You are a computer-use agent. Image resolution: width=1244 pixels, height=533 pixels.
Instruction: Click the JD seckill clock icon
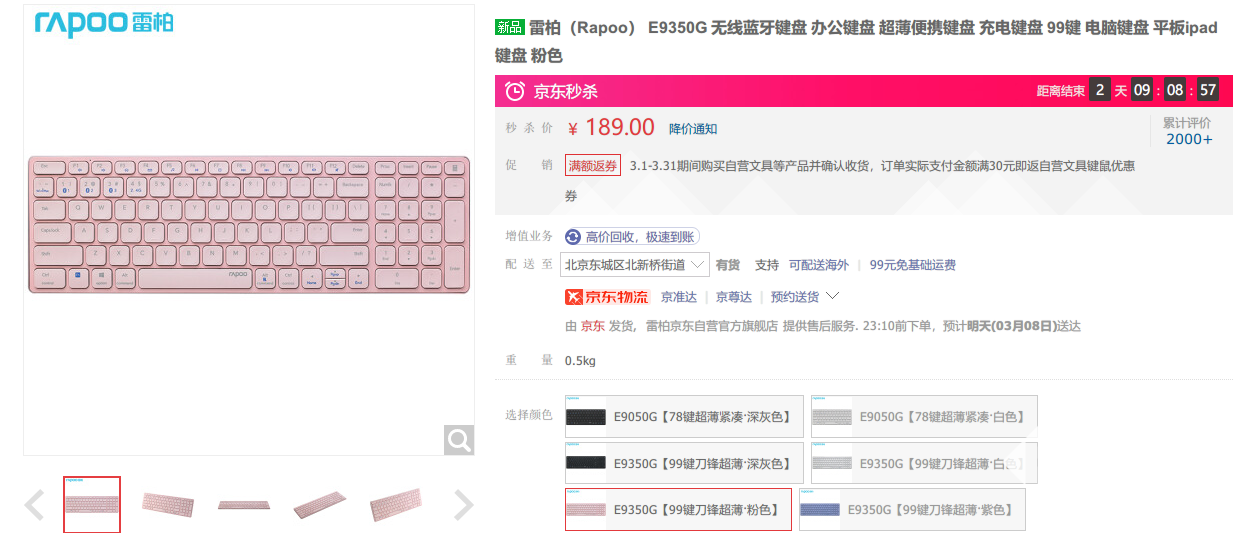(x=514, y=91)
